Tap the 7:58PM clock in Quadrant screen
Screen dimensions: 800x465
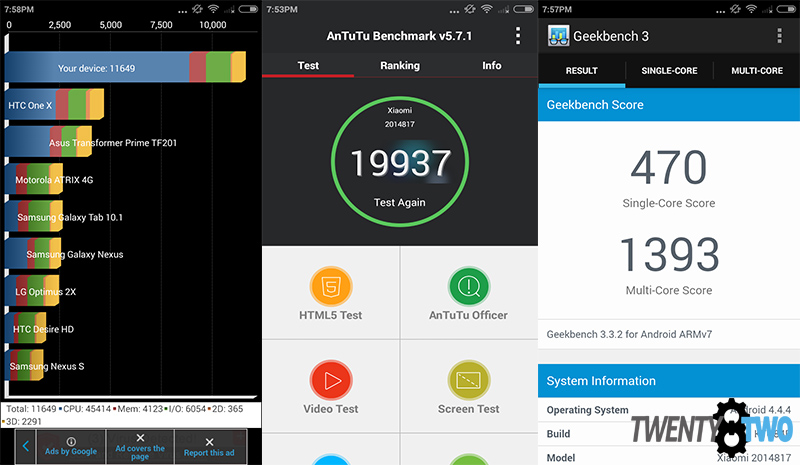[x=19, y=9]
